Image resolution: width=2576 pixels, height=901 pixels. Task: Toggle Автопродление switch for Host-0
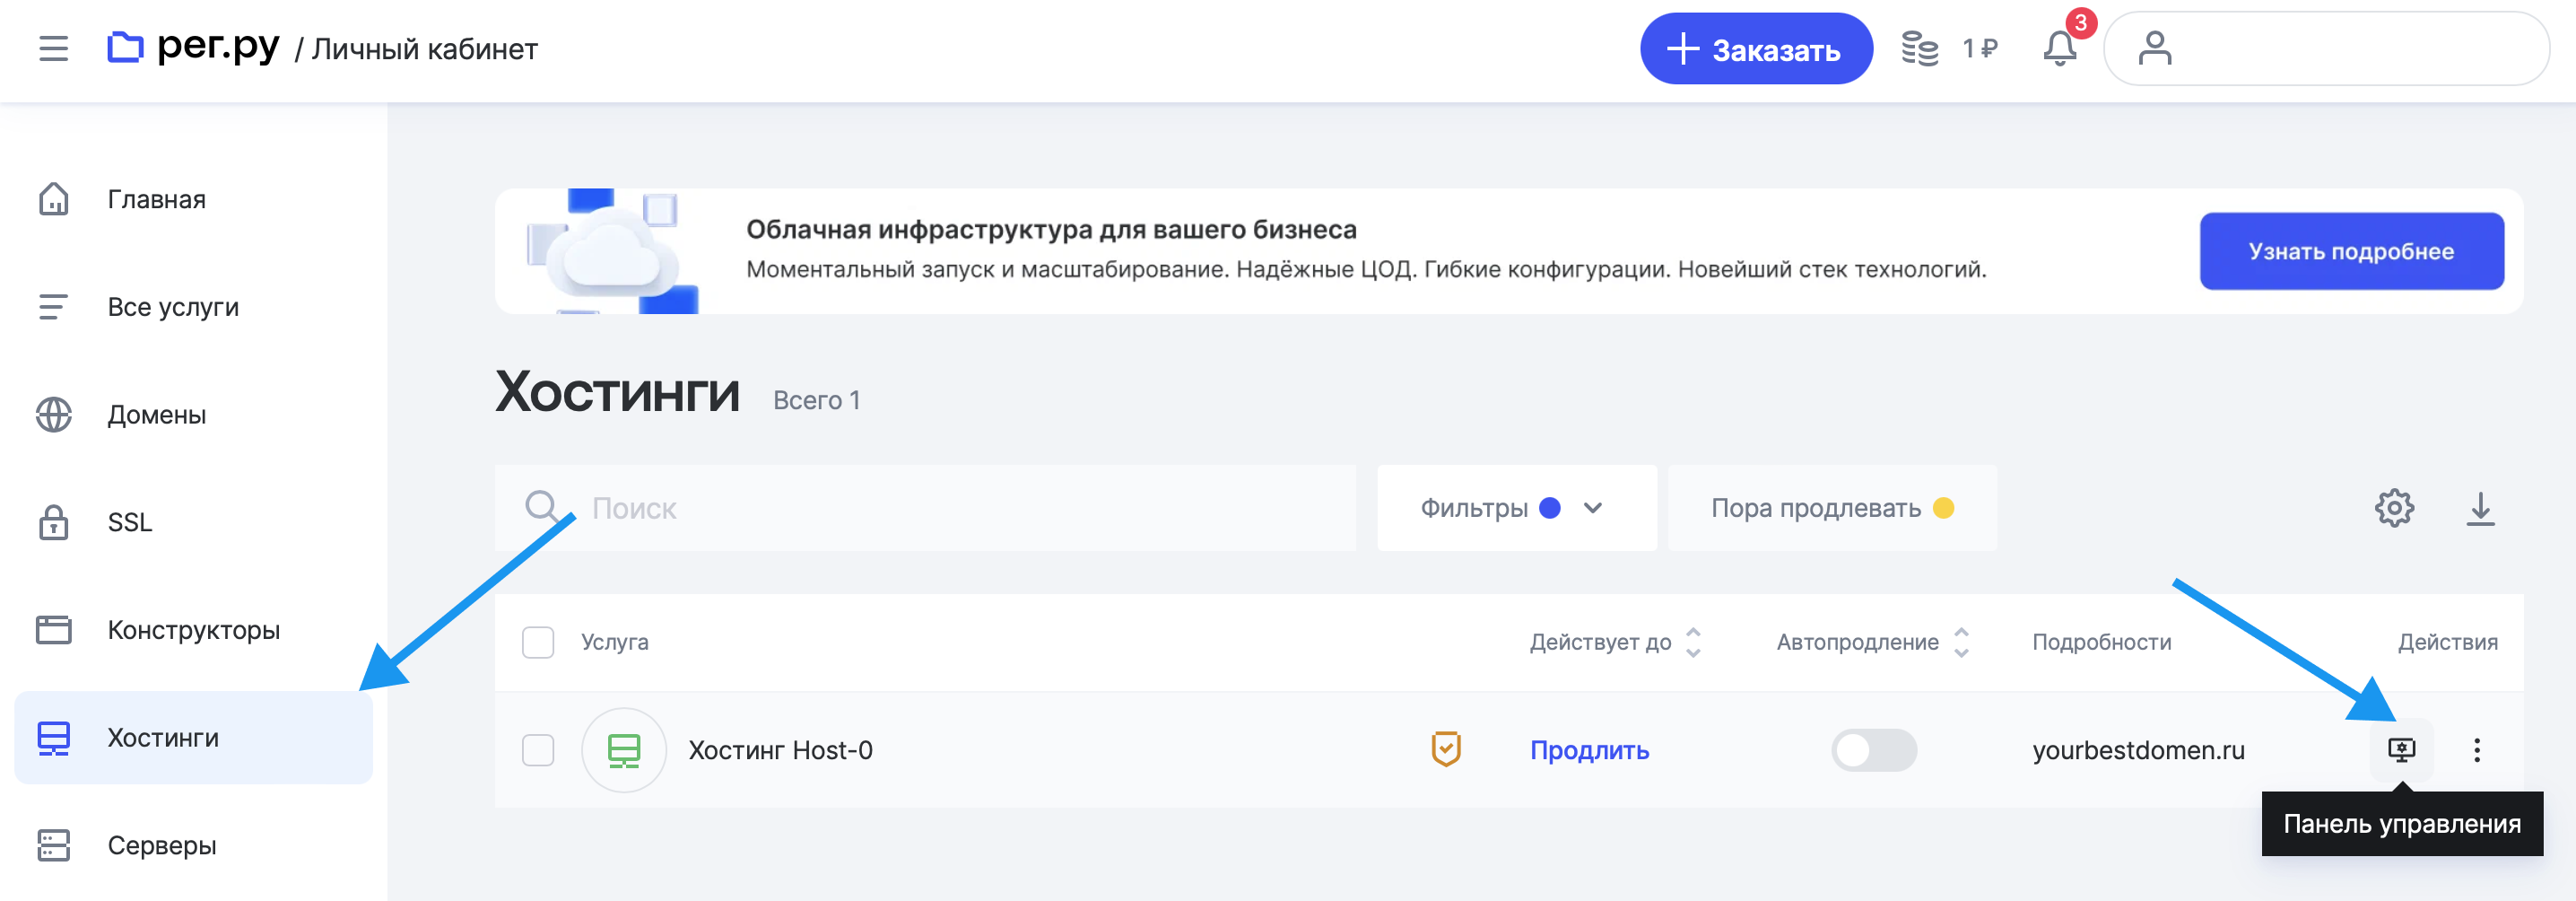tap(1874, 750)
